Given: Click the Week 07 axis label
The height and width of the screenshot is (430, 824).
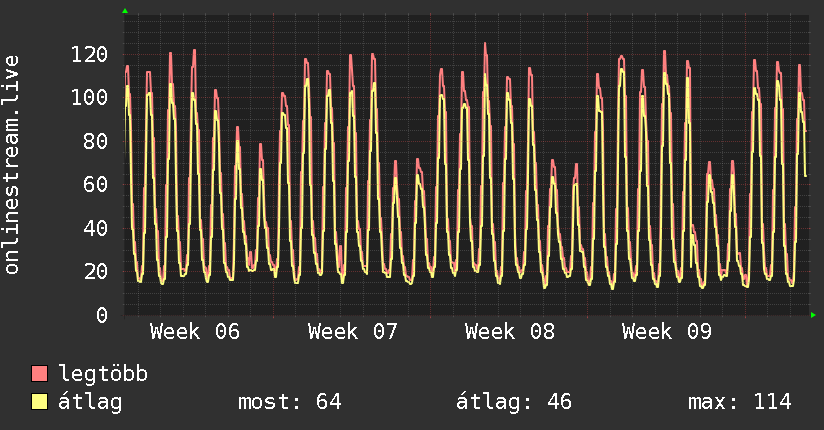Looking at the screenshot, I should 353,332.
